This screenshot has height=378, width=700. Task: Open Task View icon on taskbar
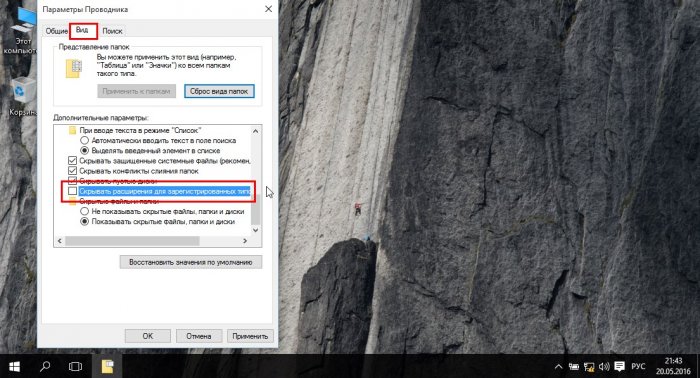75,366
